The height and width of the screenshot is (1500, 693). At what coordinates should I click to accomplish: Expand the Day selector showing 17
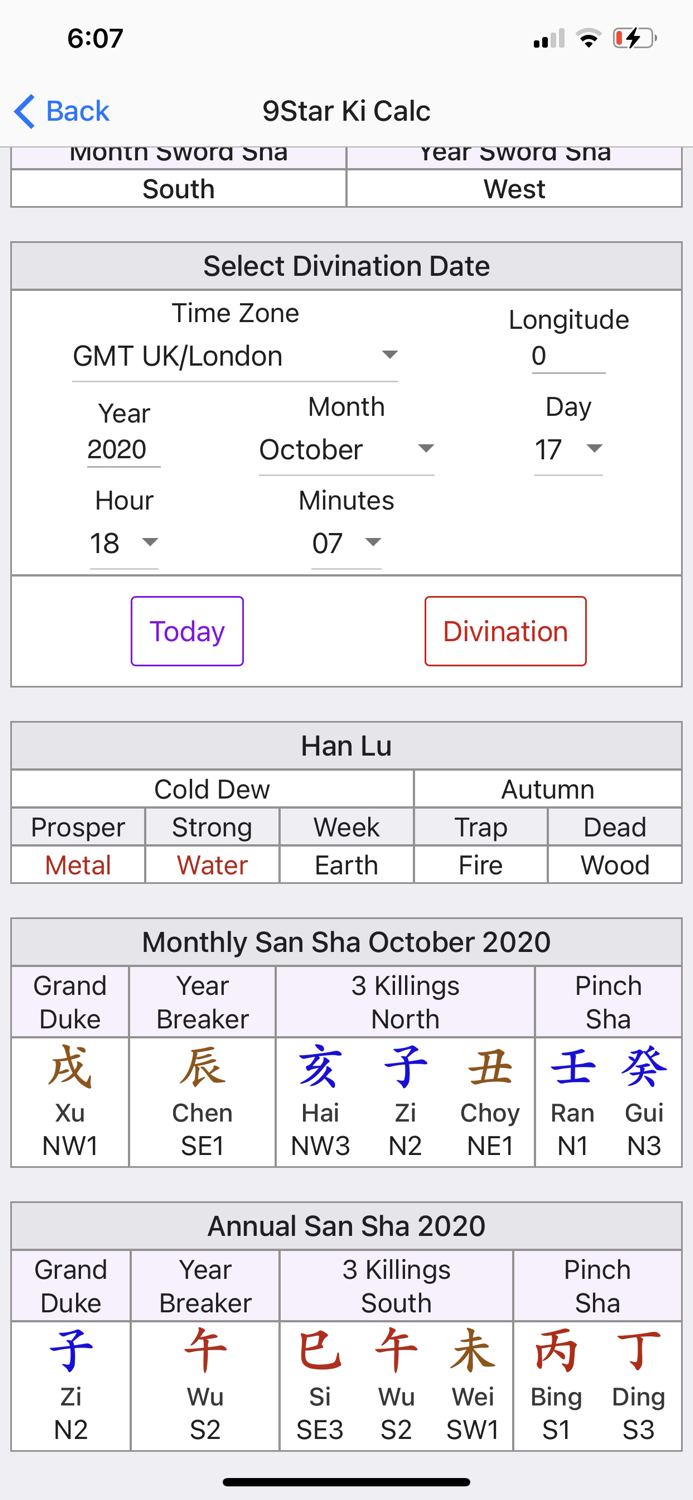[570, 449]
